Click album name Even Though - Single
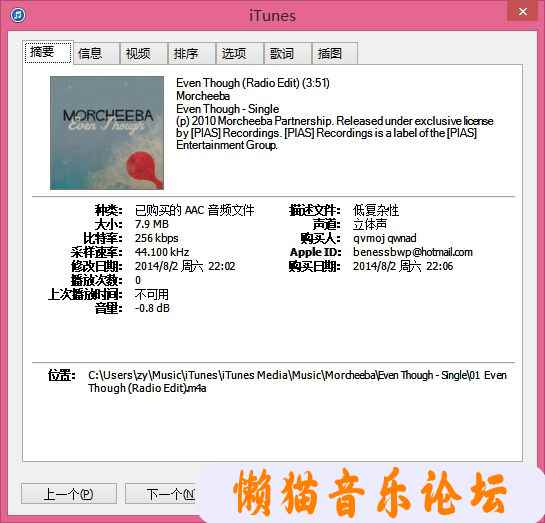This screenshot has width=545, height=523. click(x=227, y=109)
